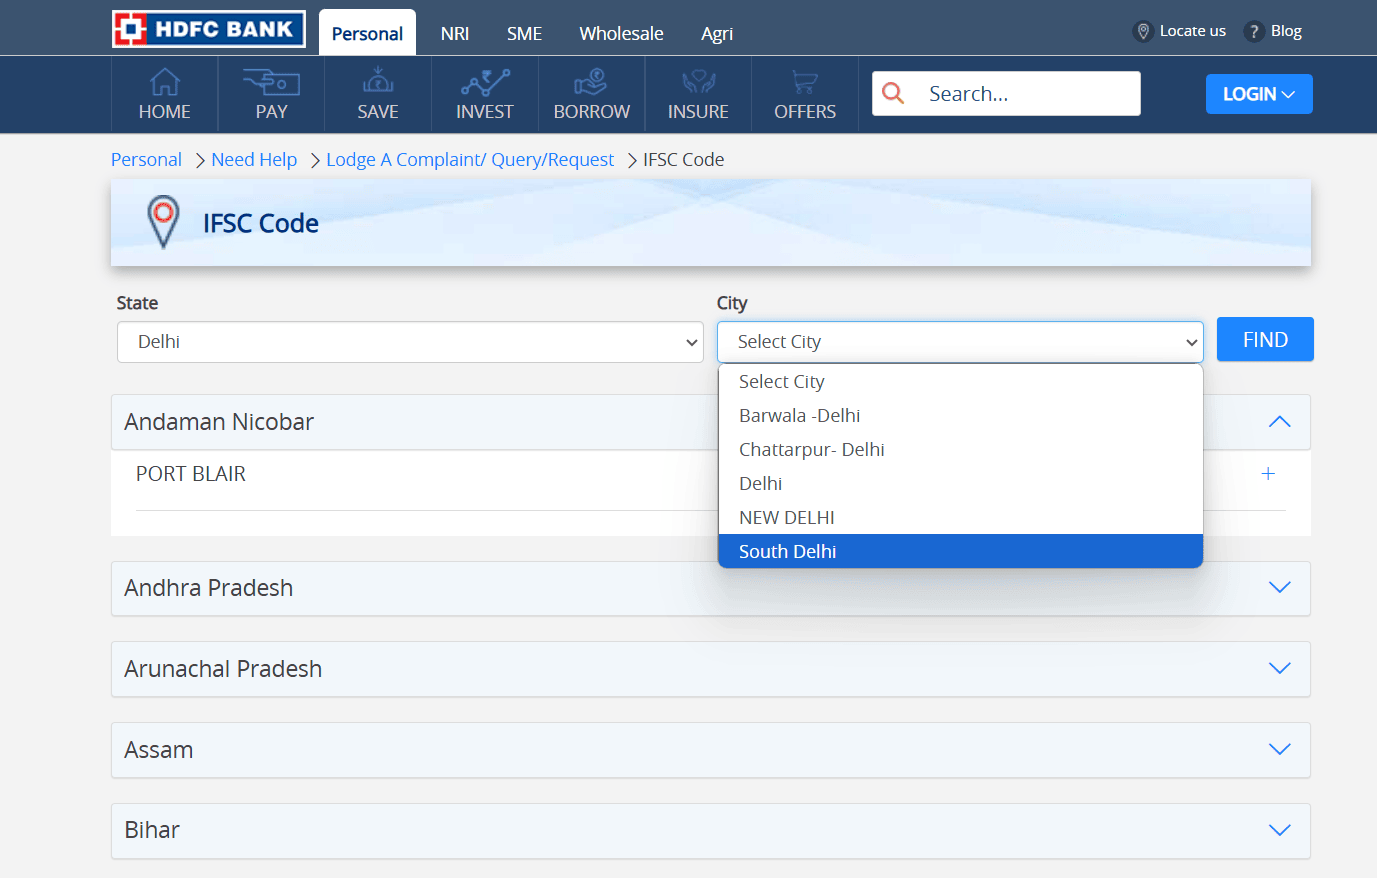Switch to the Personal tab

pos(367,33)
